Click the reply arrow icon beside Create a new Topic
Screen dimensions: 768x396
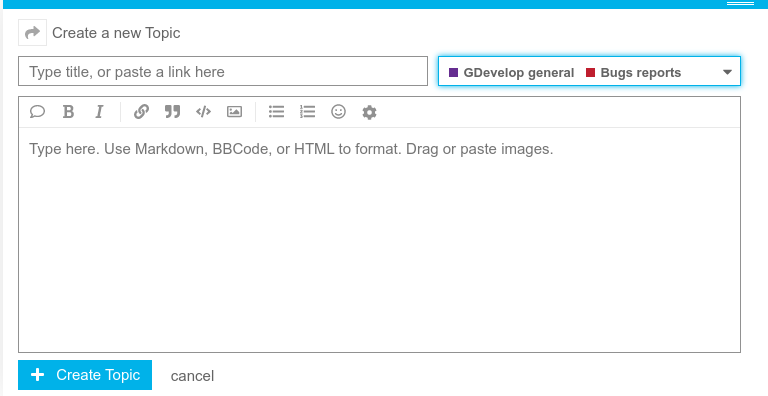coord(32,33)
